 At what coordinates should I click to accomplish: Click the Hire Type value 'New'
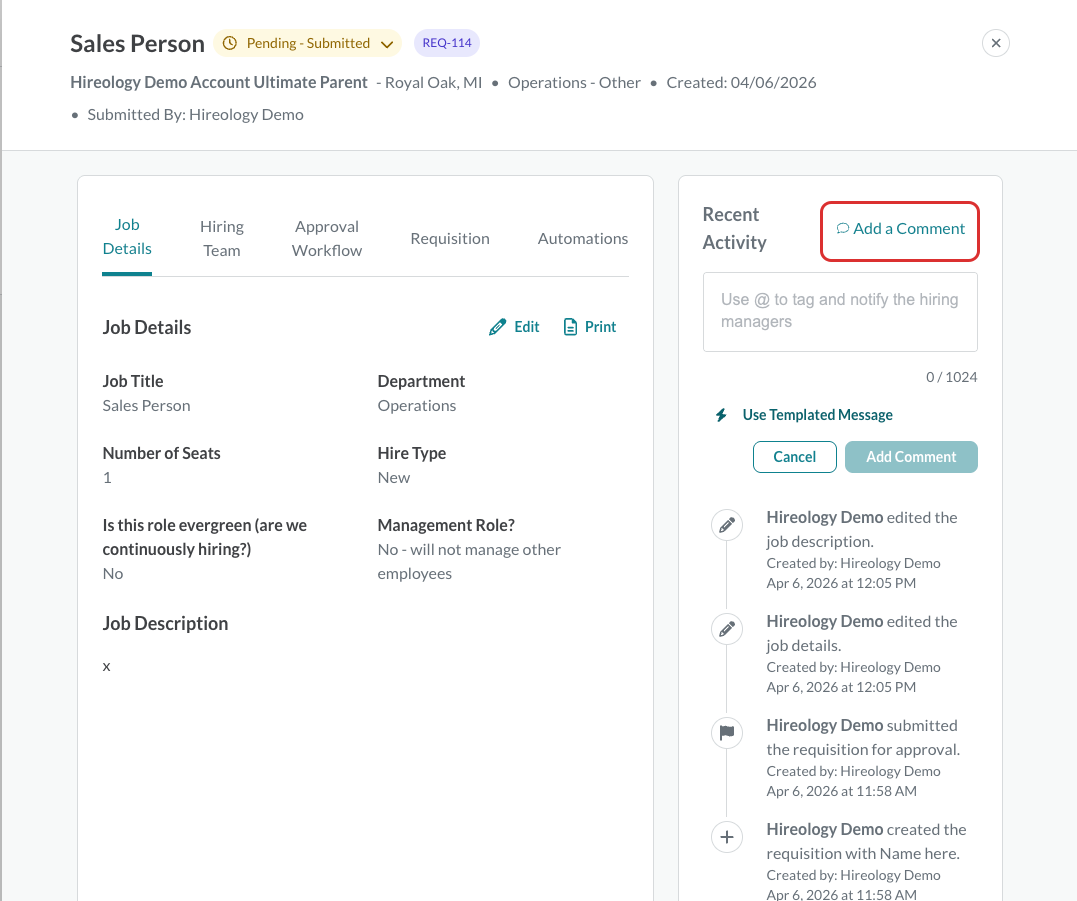(394, 478)
